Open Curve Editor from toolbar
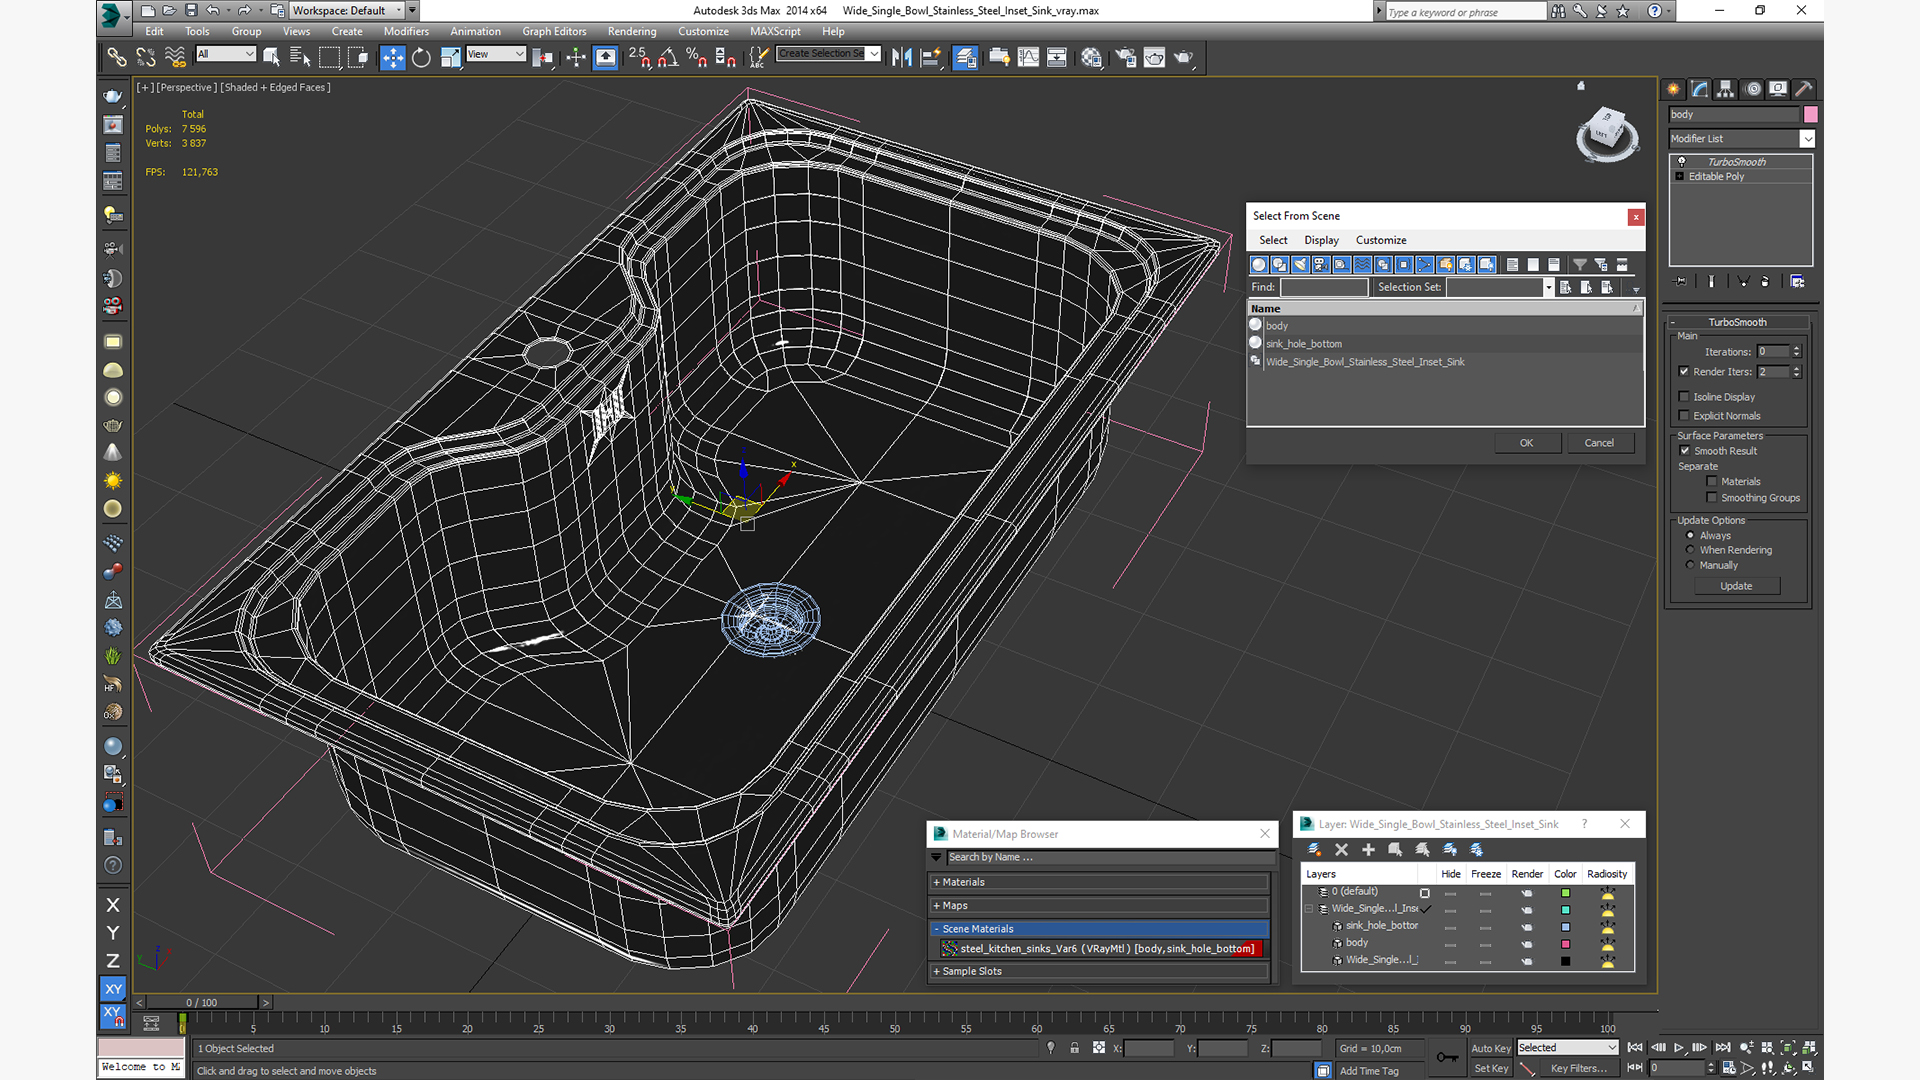 pos(1028,57)
